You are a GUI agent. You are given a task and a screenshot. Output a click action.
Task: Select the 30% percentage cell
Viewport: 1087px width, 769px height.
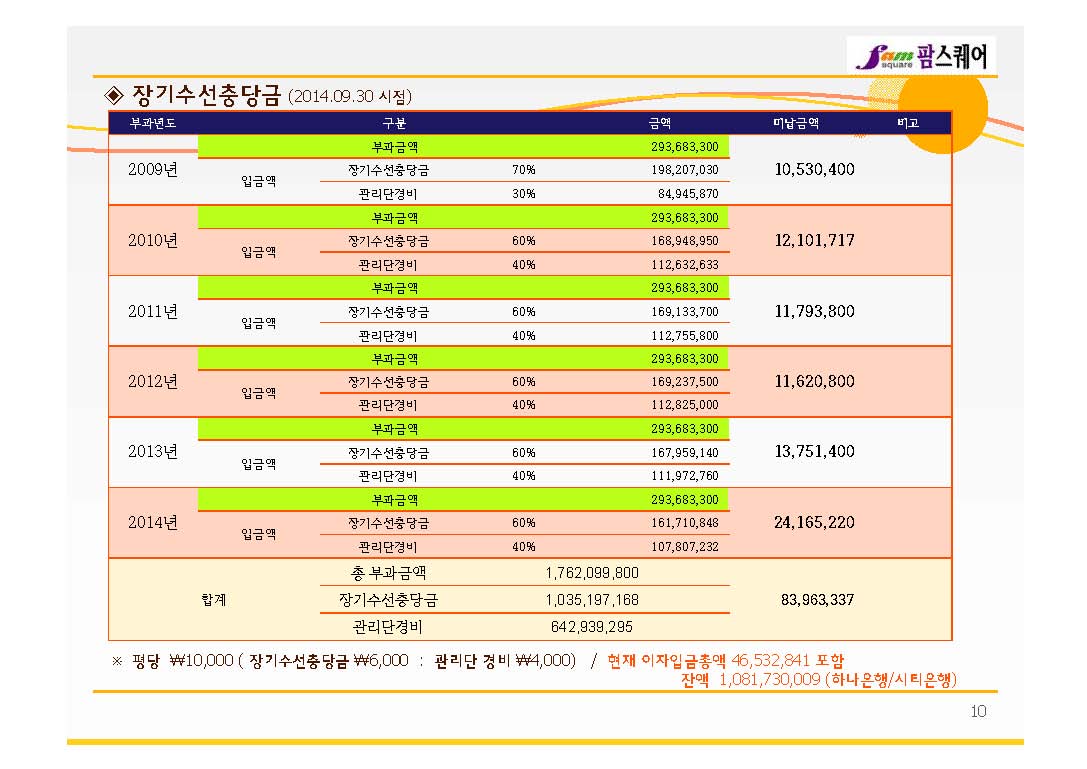tap(523, 193)
